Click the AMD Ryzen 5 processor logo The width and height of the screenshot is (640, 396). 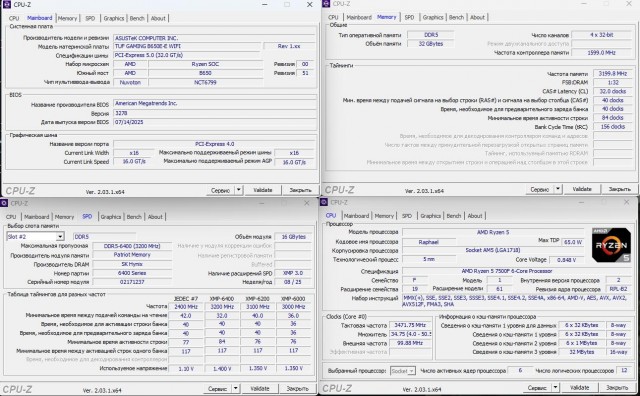coord(611,245)
